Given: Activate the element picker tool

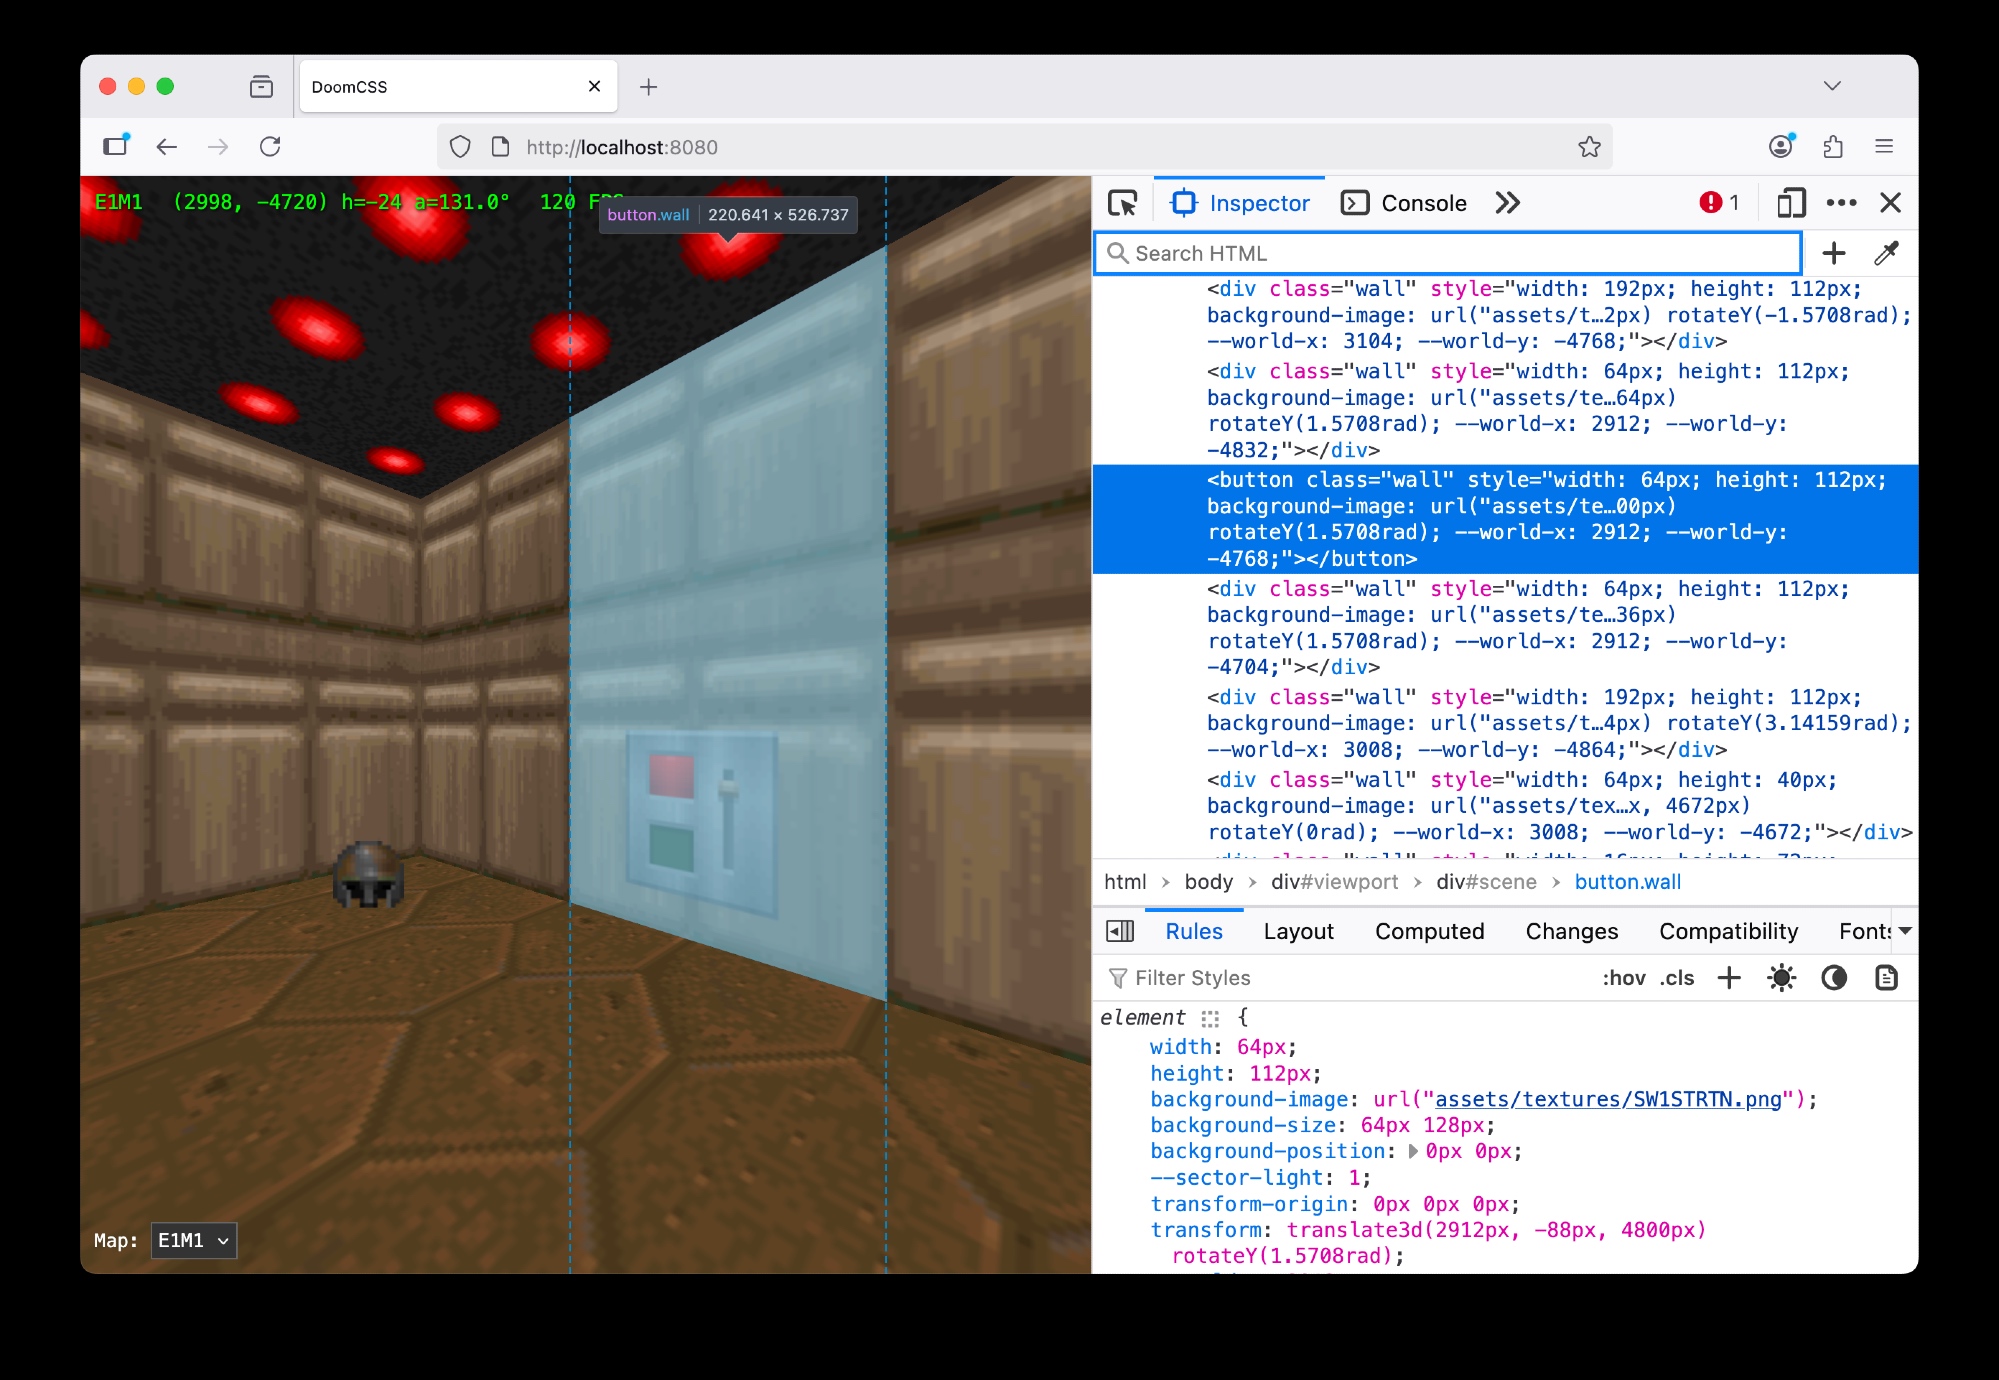Looking at the screenshot, I should click(x=1122, y=203).
